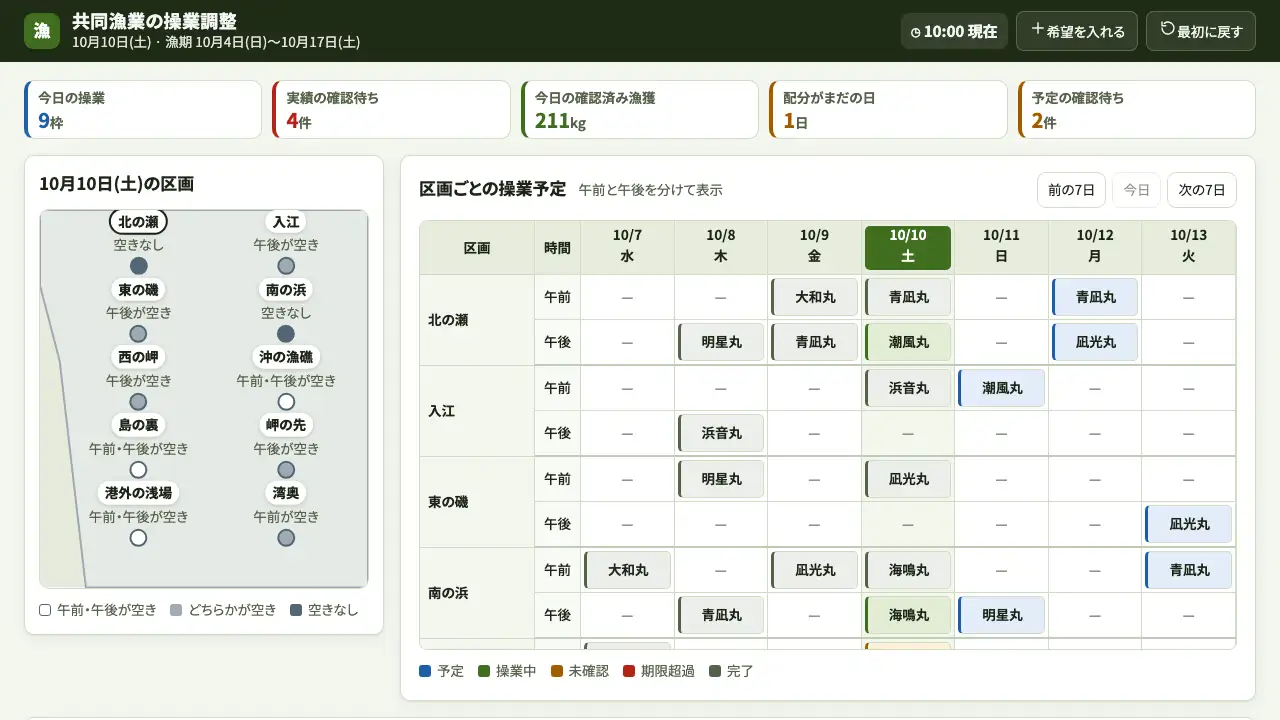This screenshot has width=1280, height=720.
Task: Select the 10/11 日 column header
Action: click(x=1001, y=247)
